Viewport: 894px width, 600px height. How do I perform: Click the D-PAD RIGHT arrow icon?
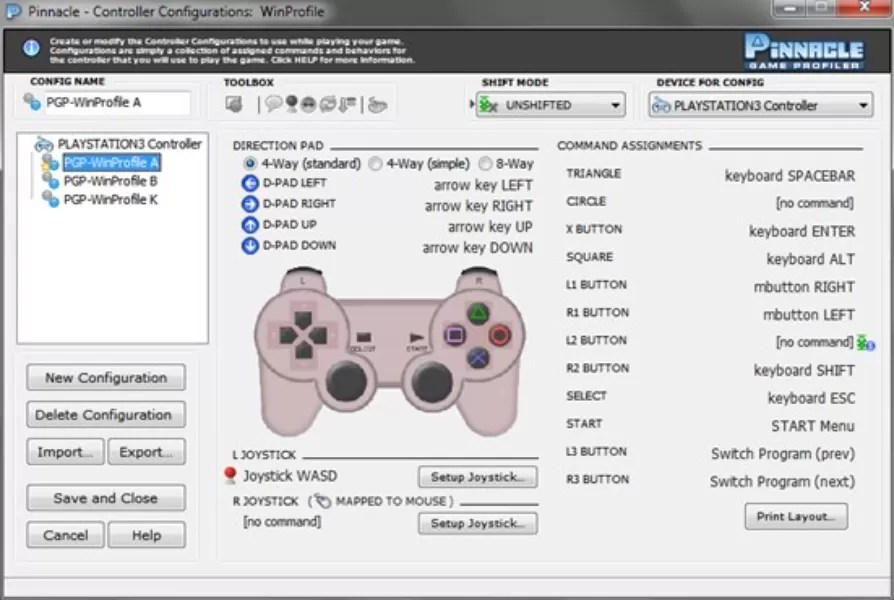[x=250, y=204]
